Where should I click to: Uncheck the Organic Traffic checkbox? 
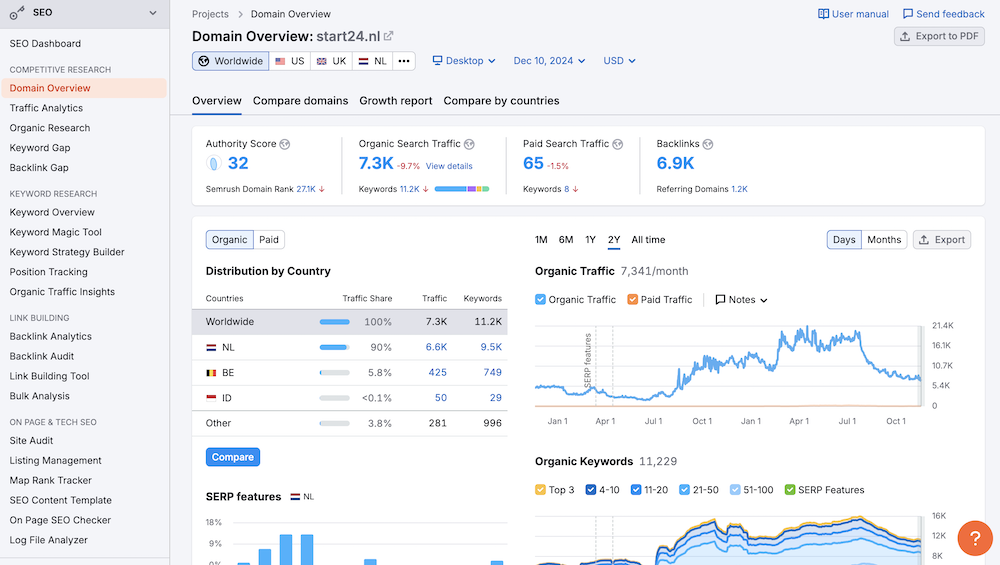point(541,299)
